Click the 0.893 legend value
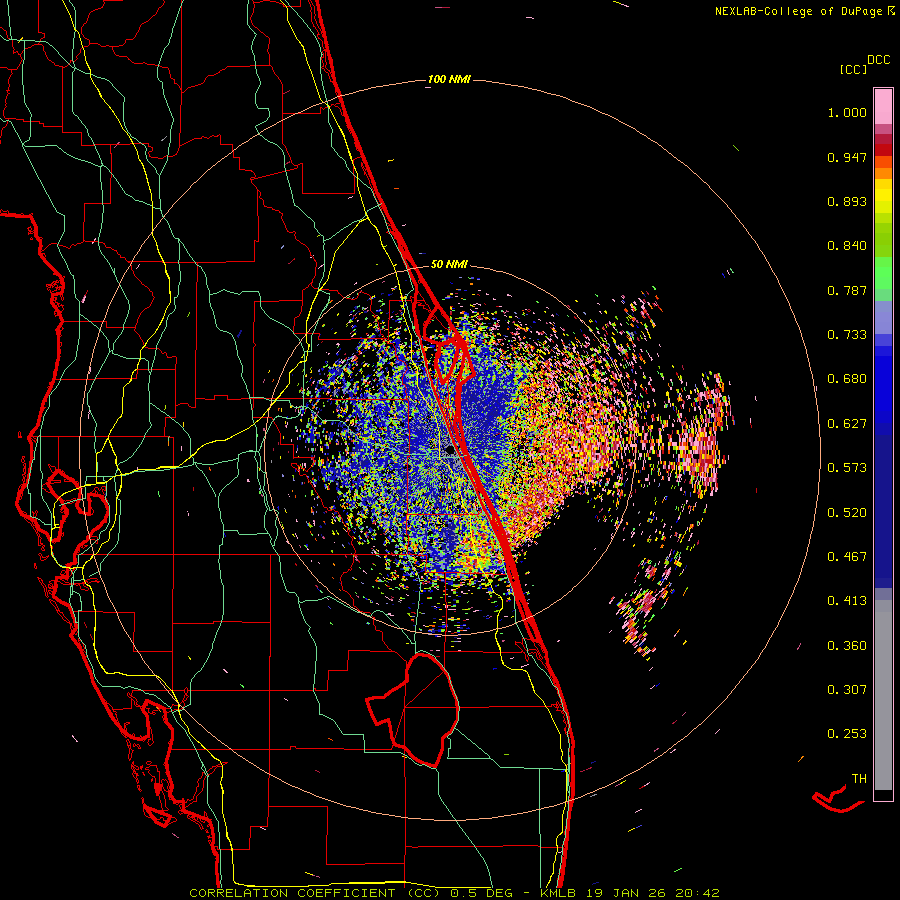The image size is (900, 900). 847,201
